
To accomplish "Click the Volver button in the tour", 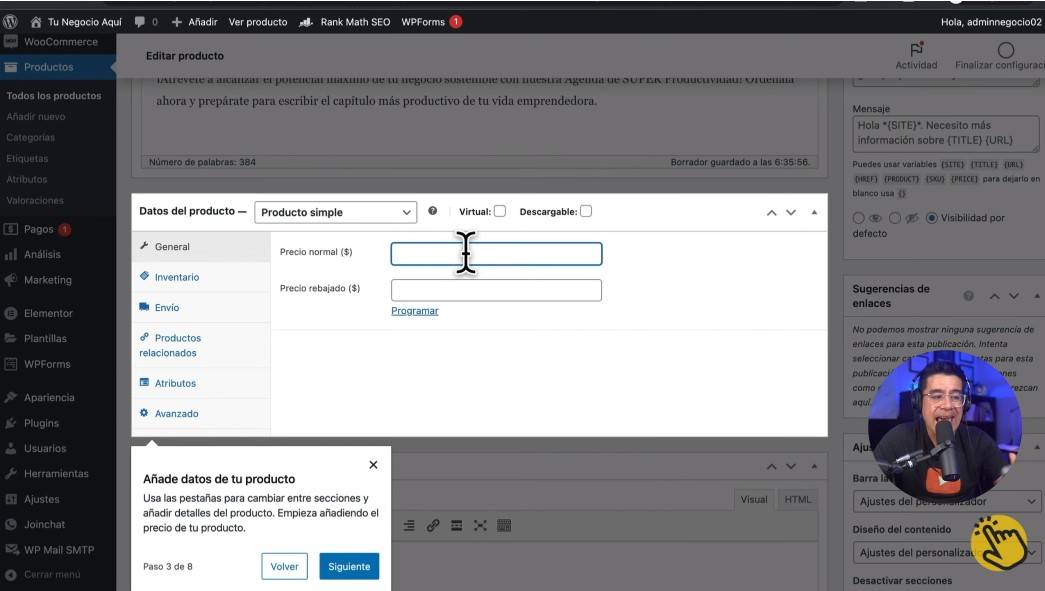I will coord(285,566).
